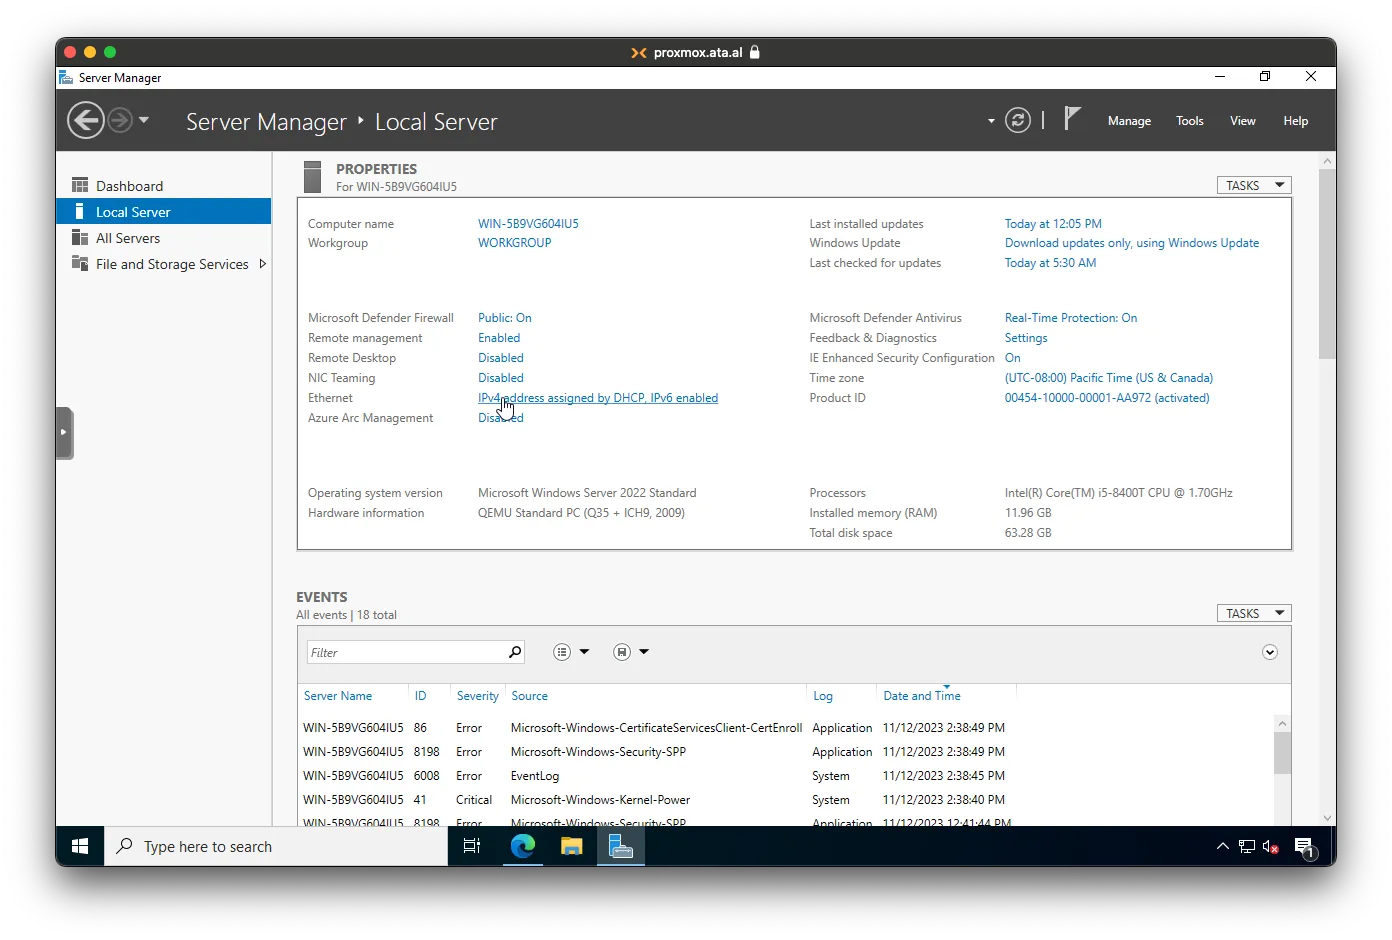Click the filter search magnifier icon

click(515, 652)
